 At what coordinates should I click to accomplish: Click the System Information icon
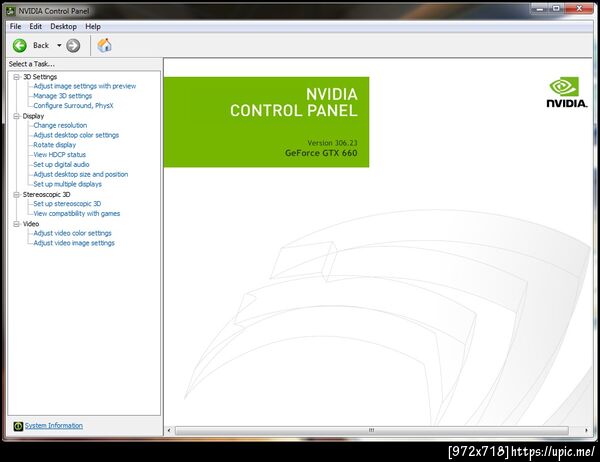[x=18, y=426]
